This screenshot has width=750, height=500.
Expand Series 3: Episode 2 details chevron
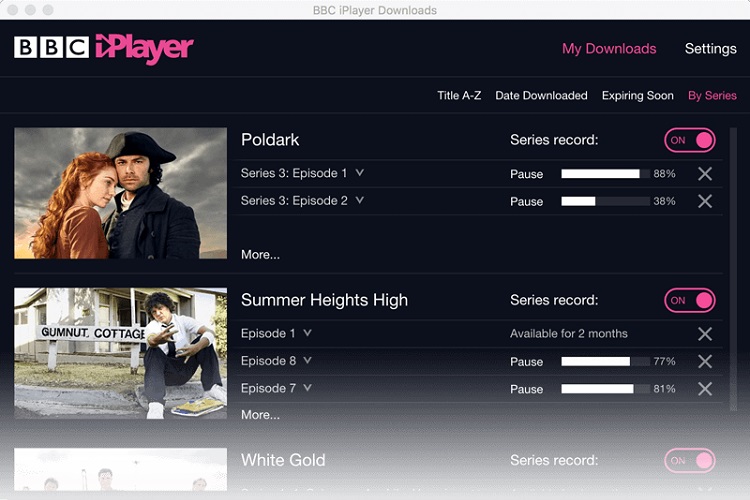coord(360,200)
